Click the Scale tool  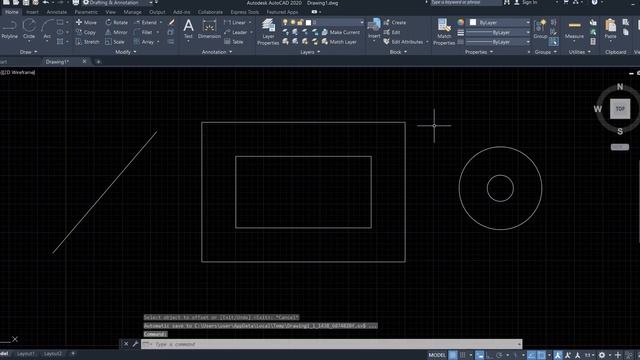tap(115, 42)
